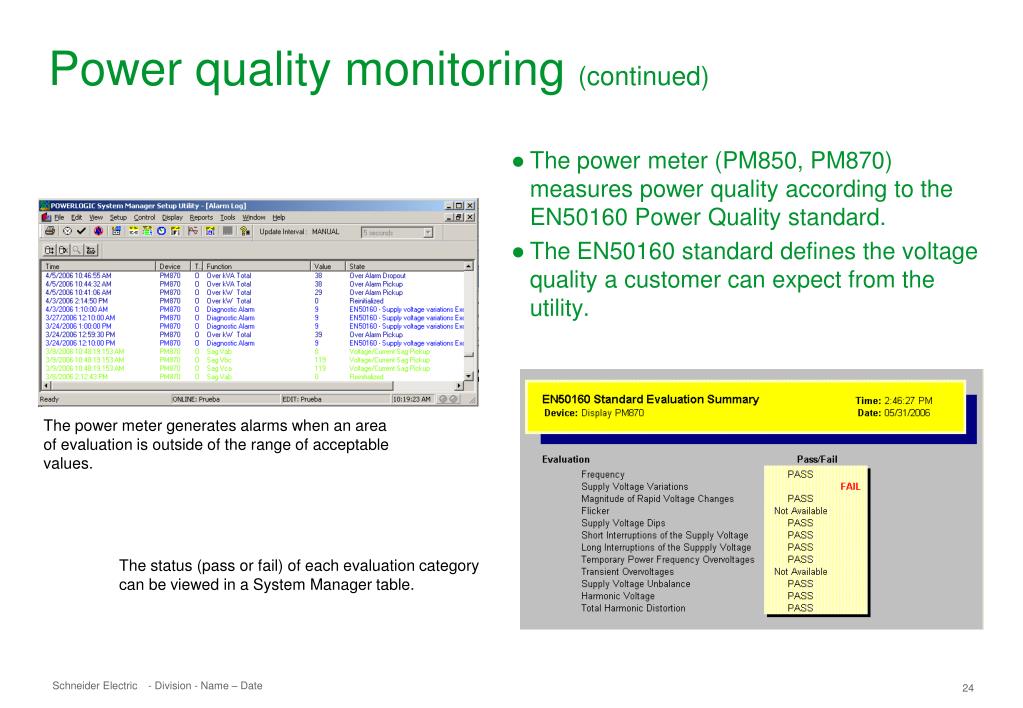The height and width of the screenshot is (708, 1023).
Task: Restore the inner Alarm Log child window
Action: point(459,217)
